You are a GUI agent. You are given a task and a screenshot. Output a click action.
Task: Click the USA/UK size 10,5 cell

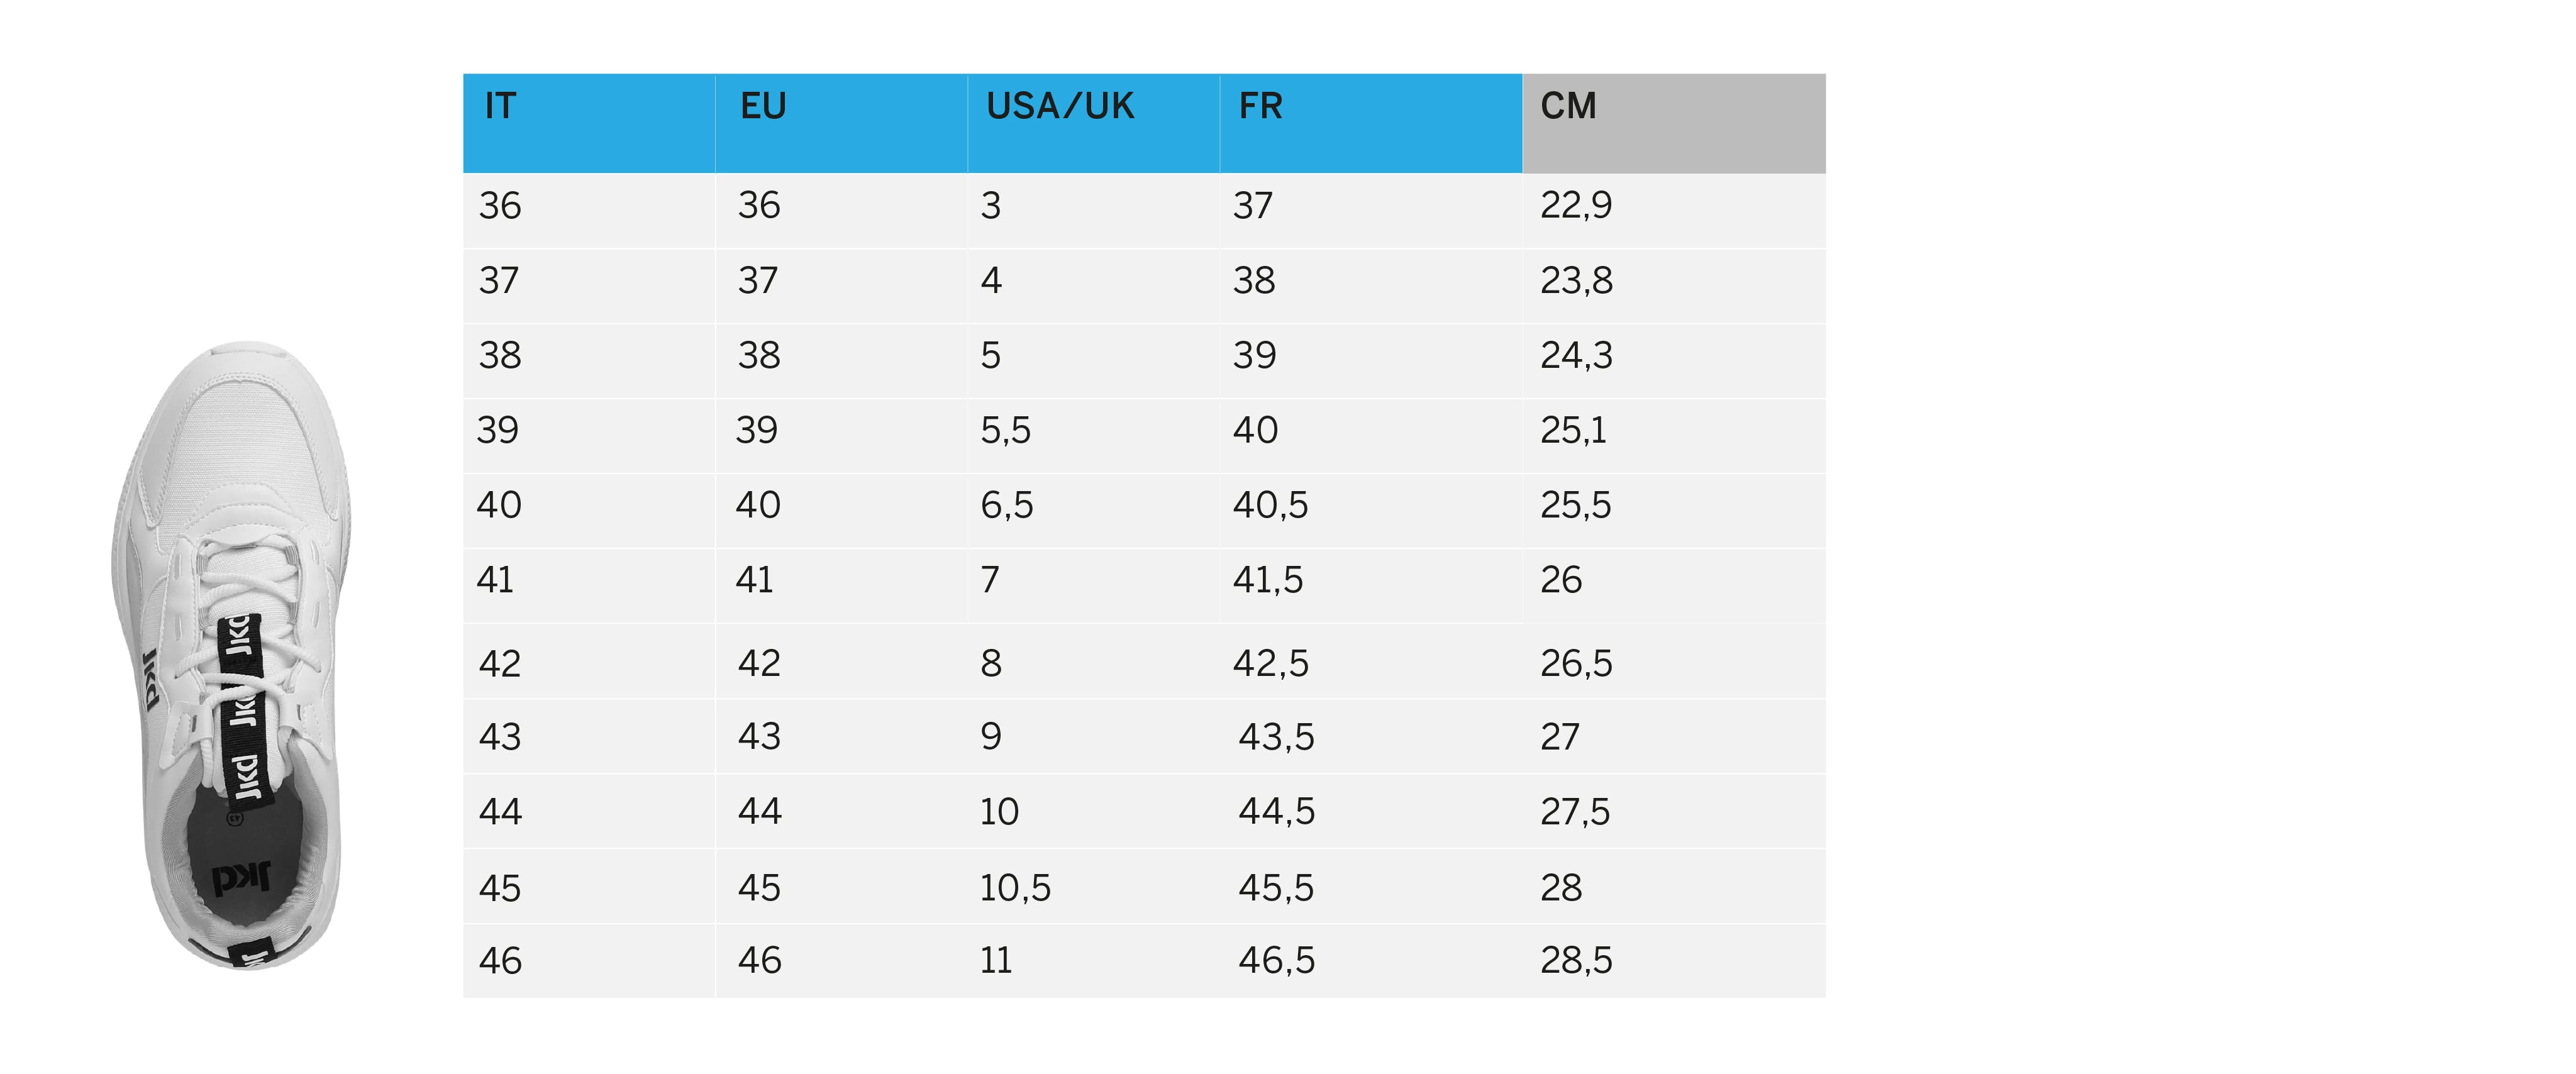[x=1015, y=888]
